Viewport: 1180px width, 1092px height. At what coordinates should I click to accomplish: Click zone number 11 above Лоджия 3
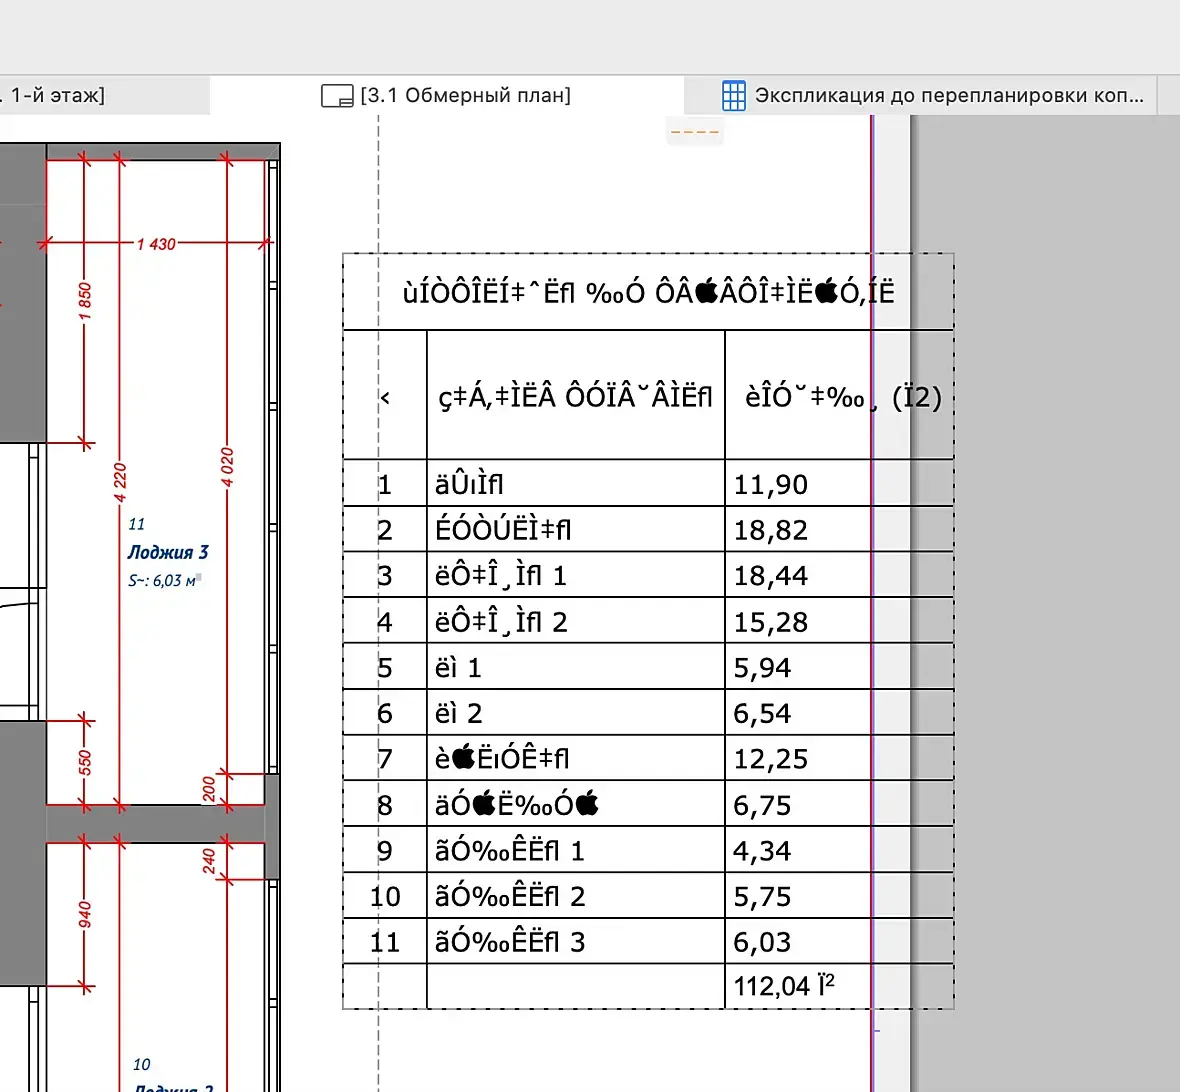(x=136, y=524)
